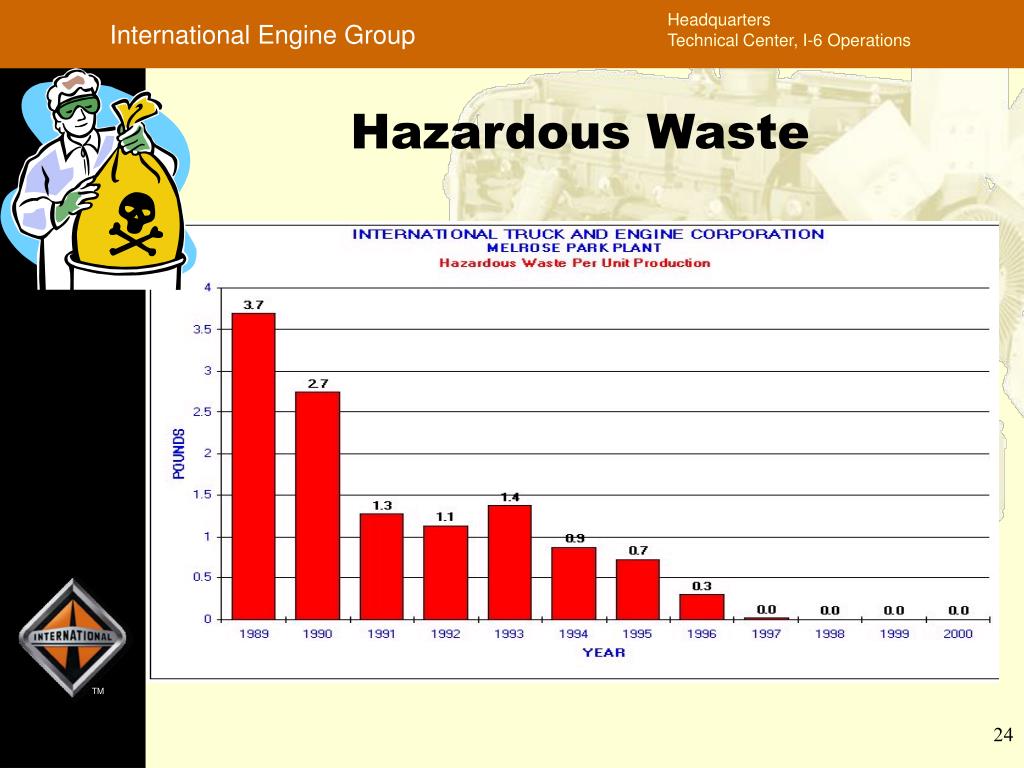
Task: Click the 1989 red bar
Action: [253, 466]
